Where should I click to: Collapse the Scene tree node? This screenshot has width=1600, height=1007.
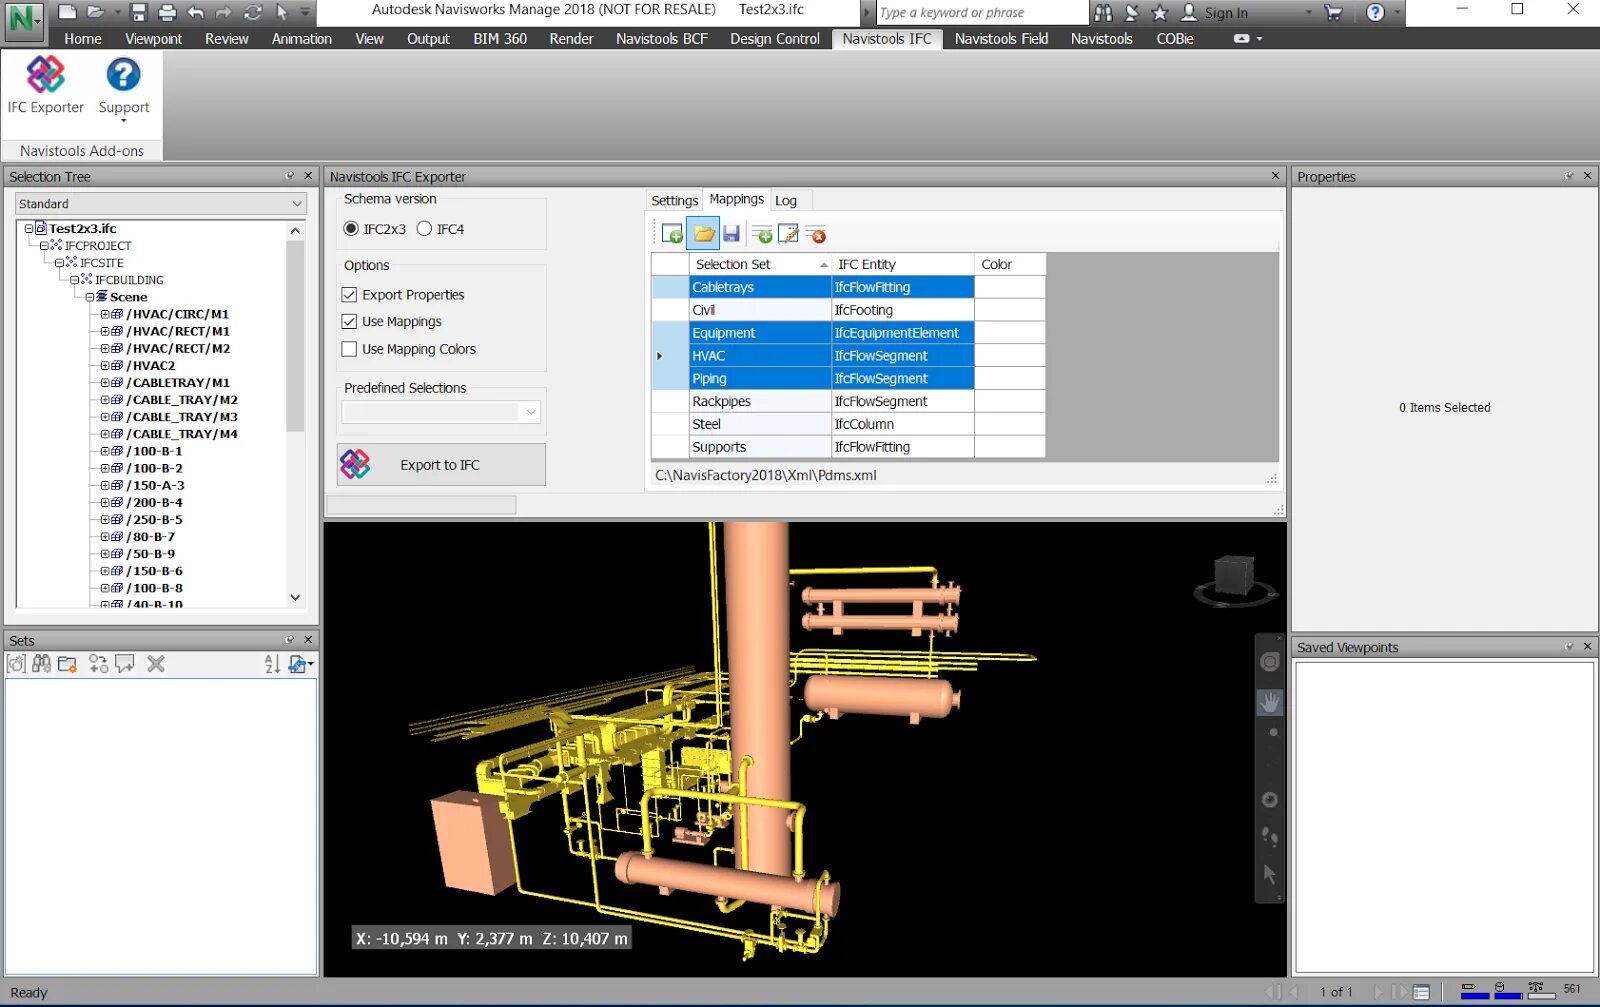click(x=89, y=297)
